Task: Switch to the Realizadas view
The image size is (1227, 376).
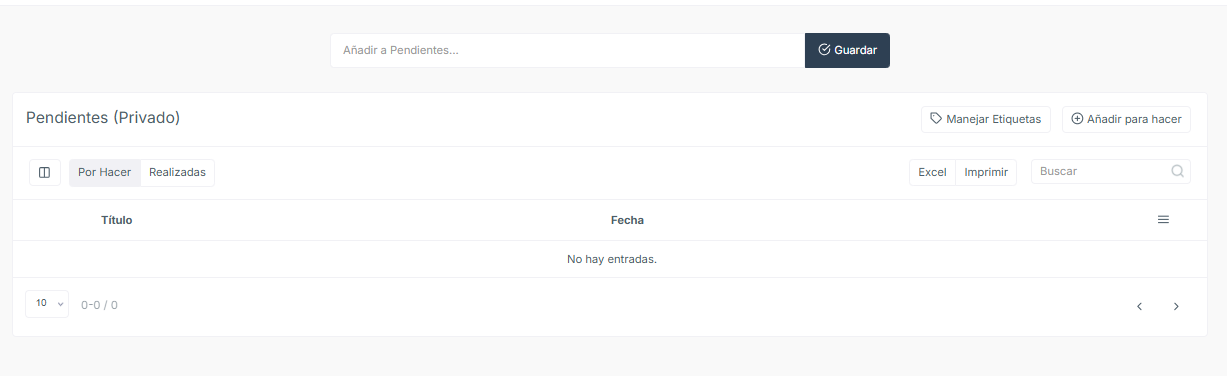Action: pyautogui.click(x=177, y=172)
